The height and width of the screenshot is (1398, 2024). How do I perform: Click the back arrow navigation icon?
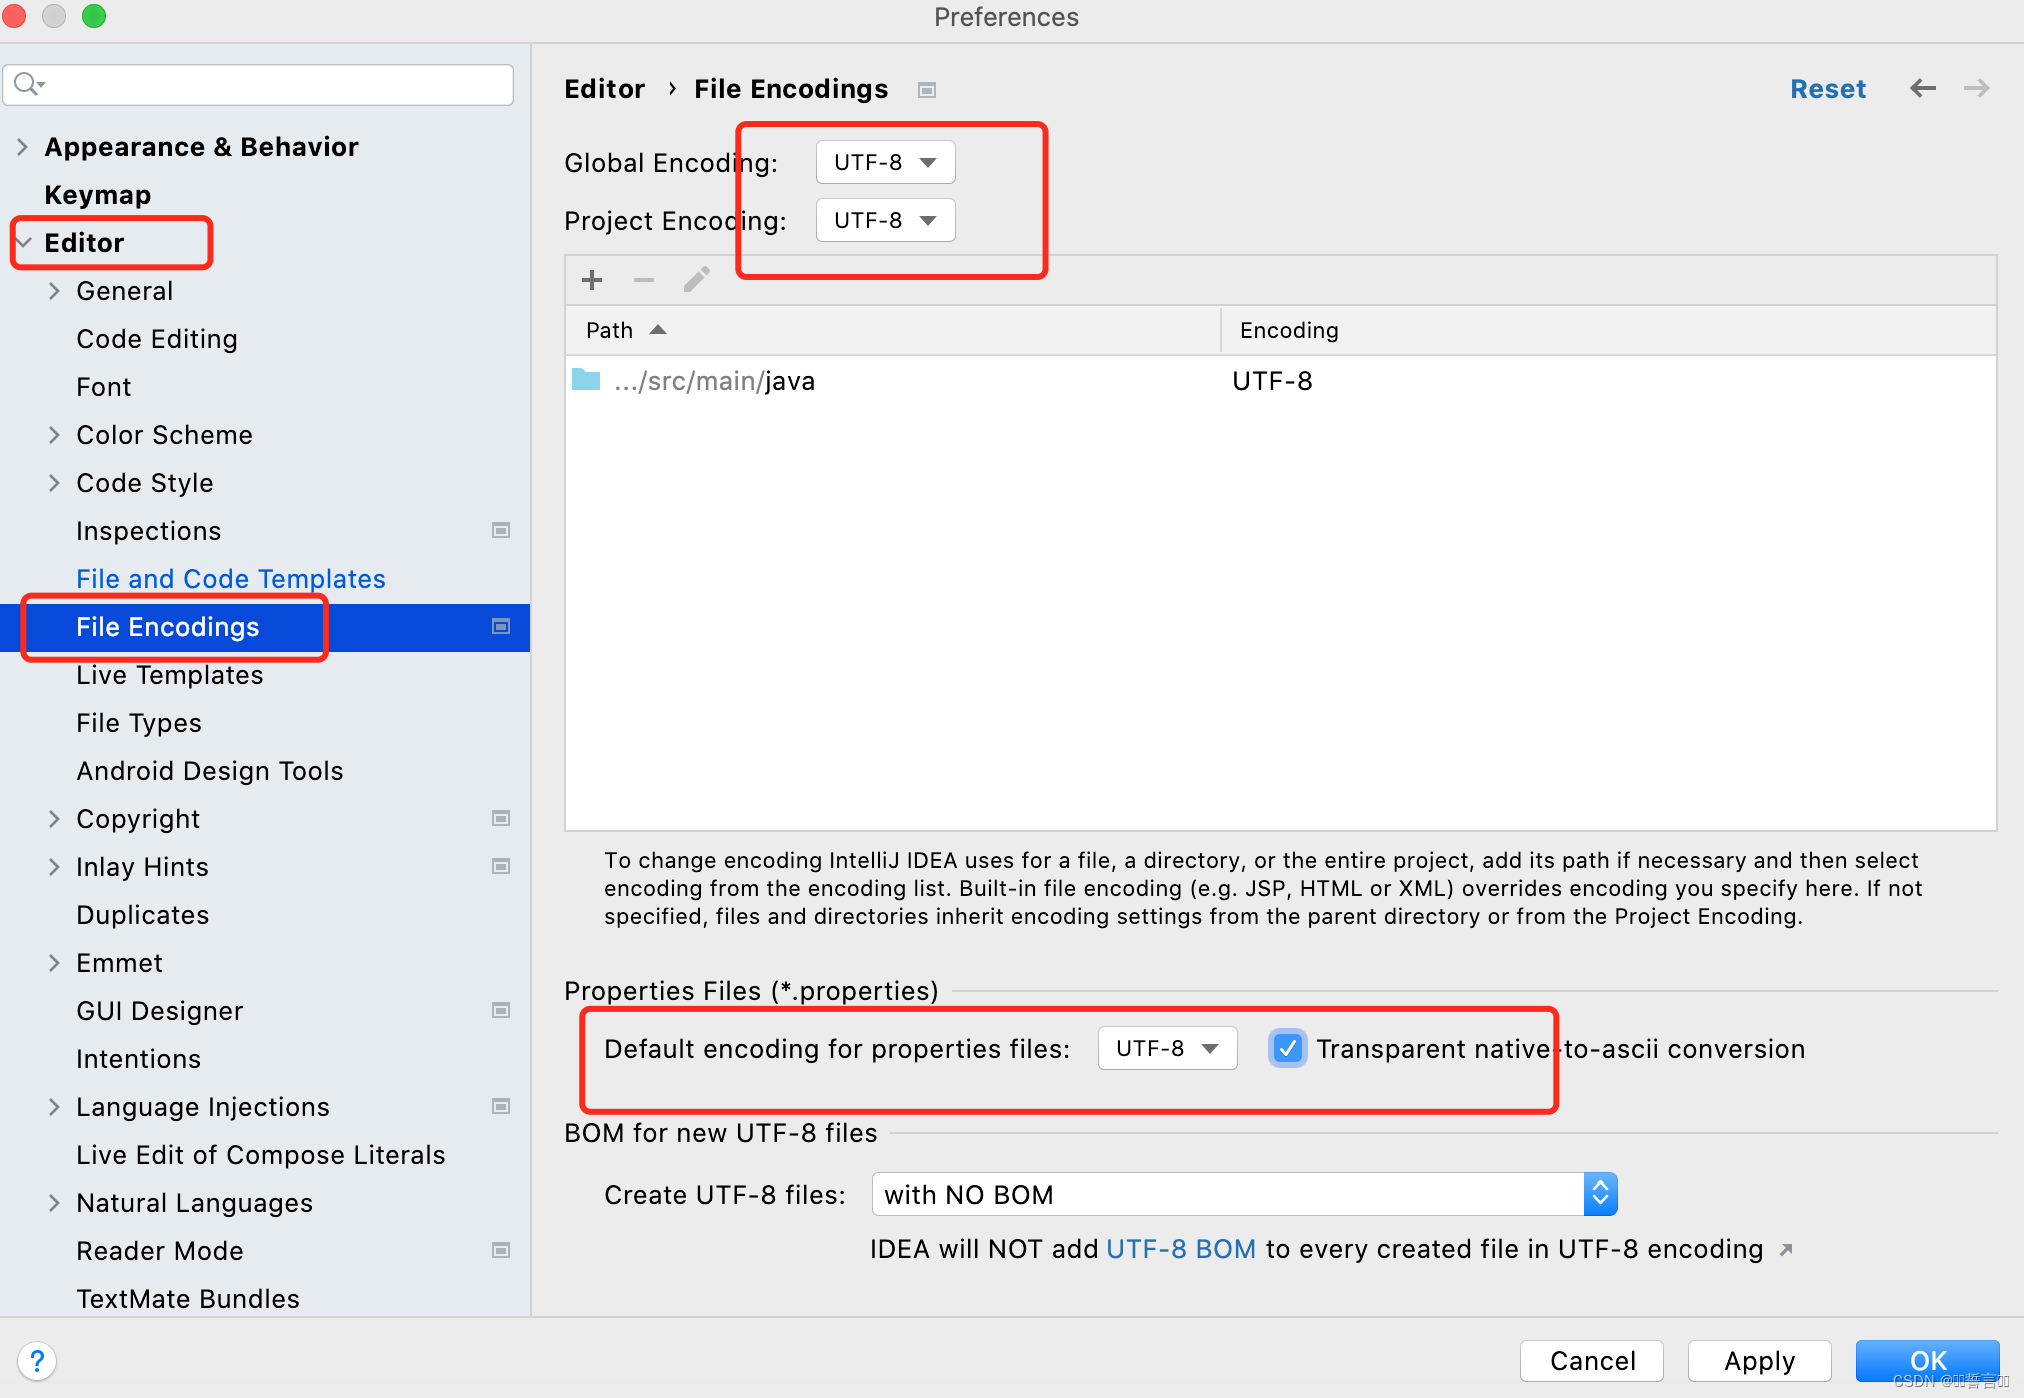(x=1922, y=89)
